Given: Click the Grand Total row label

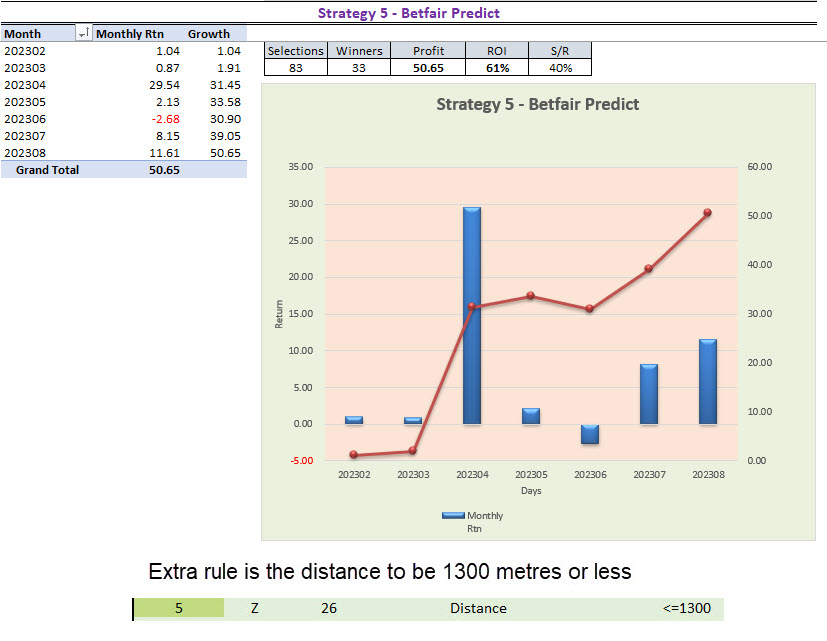Looking at the screenshot, I should pos(47,170).
